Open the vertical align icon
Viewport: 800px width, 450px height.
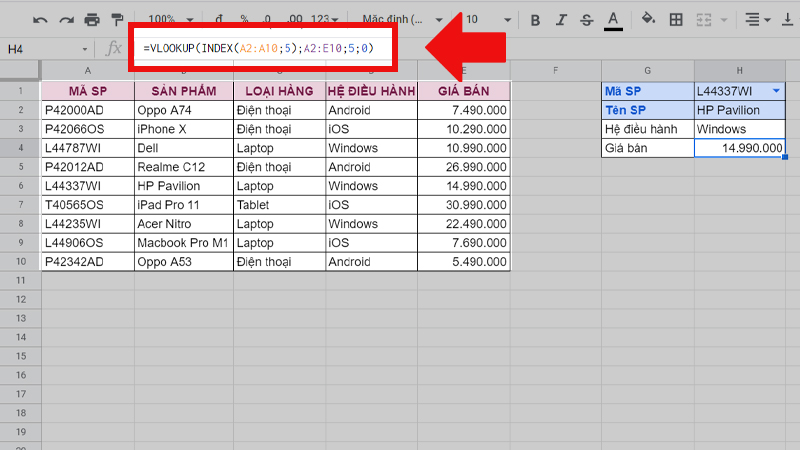787,20
